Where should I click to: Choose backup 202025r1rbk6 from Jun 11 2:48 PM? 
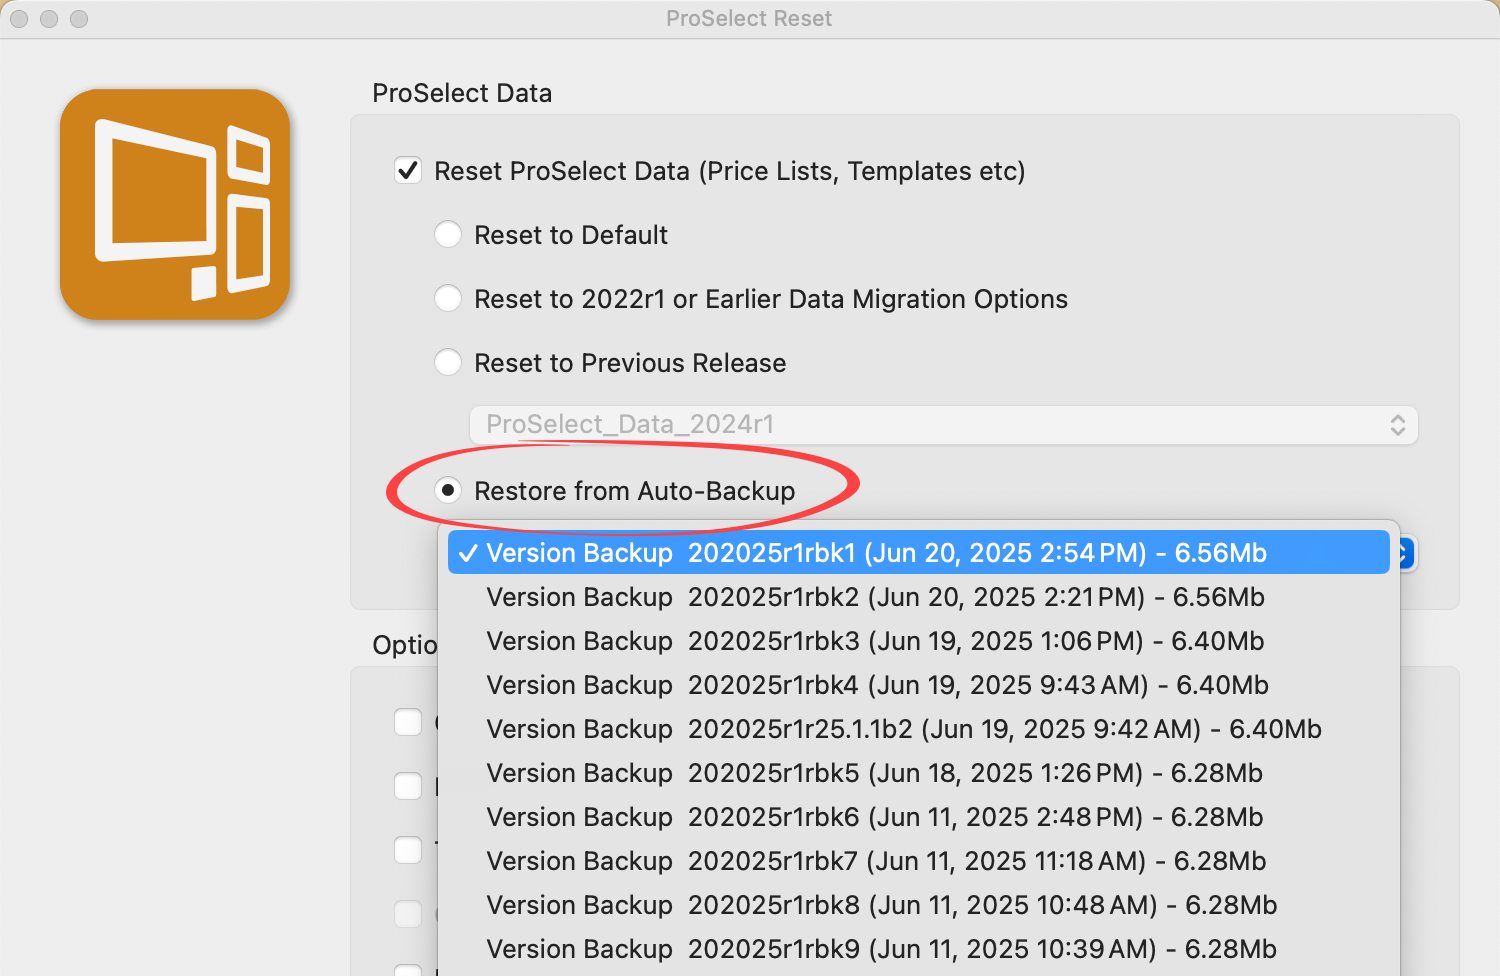tap(874, 817)
